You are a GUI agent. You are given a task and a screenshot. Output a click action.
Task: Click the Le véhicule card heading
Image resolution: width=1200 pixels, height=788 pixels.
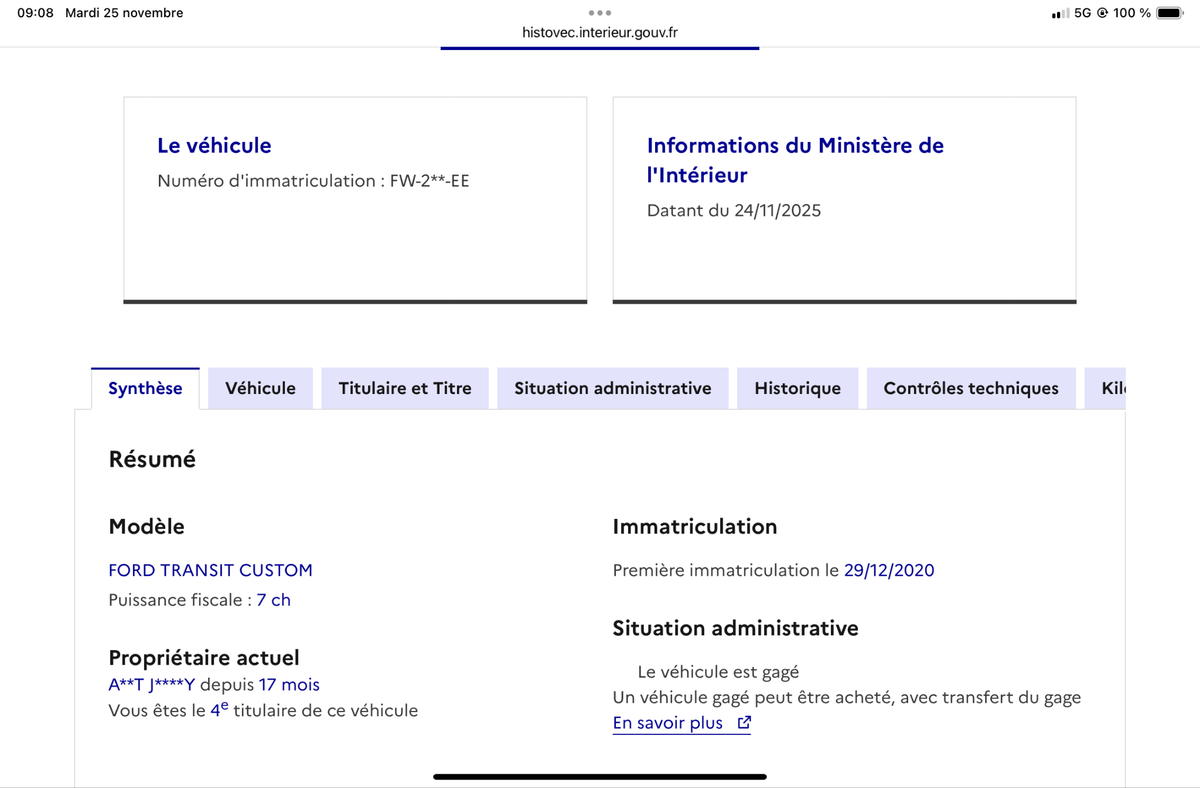click(214, 145)
